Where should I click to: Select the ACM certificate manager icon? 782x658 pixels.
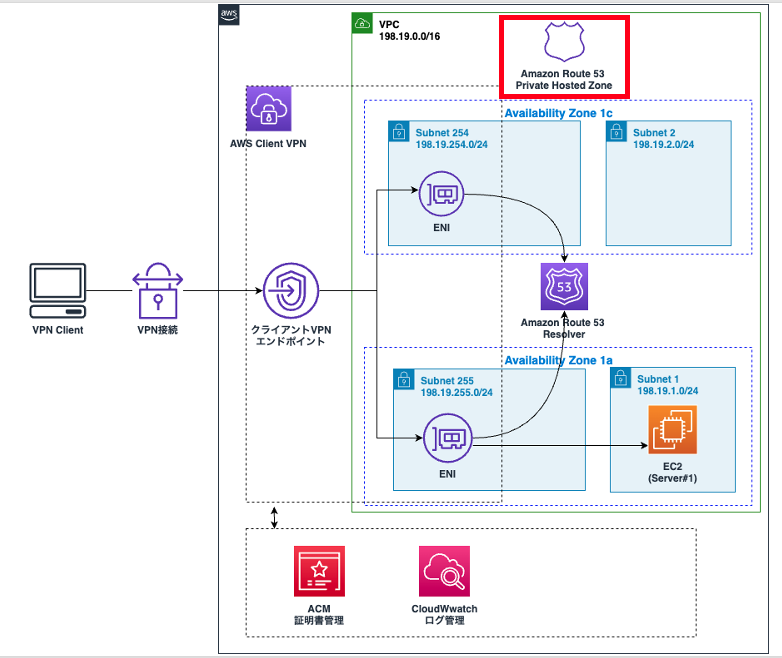coord(319,571)
